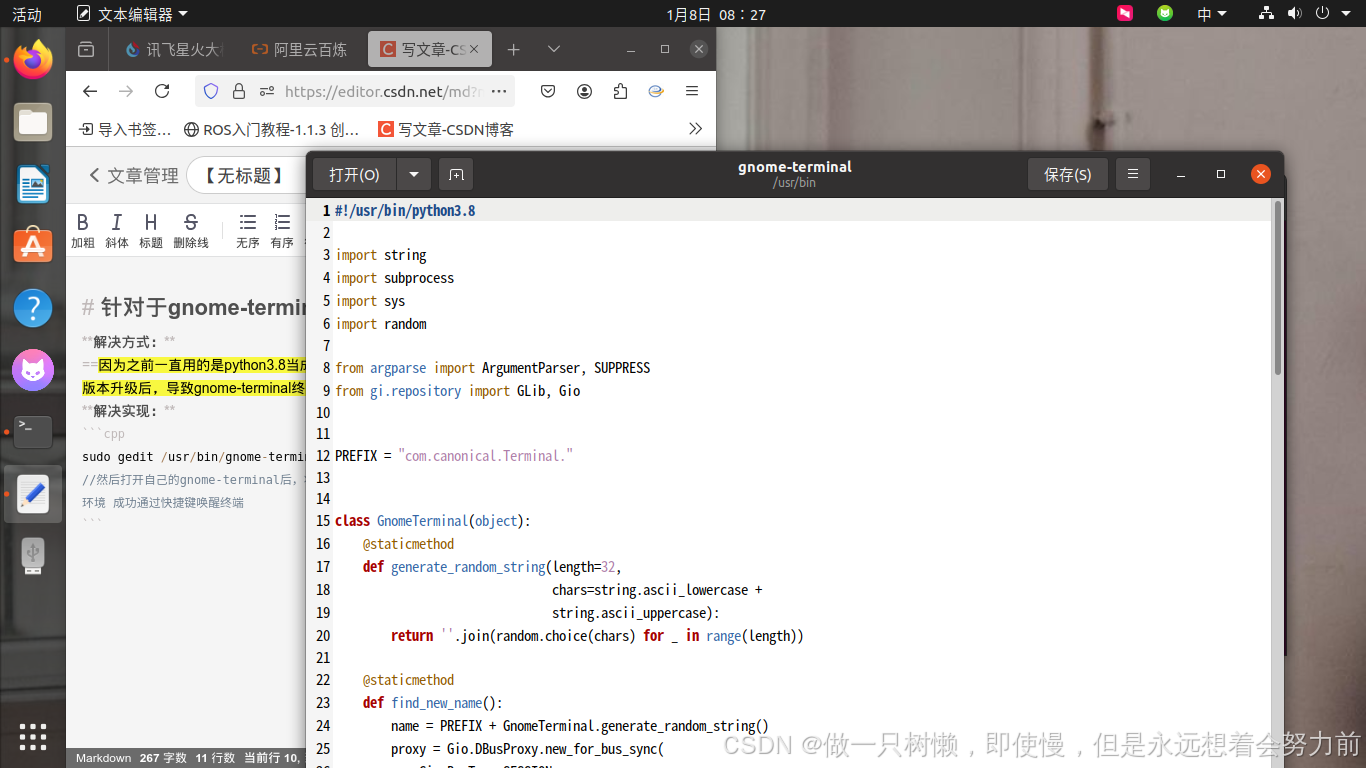The width and height of the screenshot is (1366, 768).
Task: Reload the CSDN editor page
Action: 162,90
